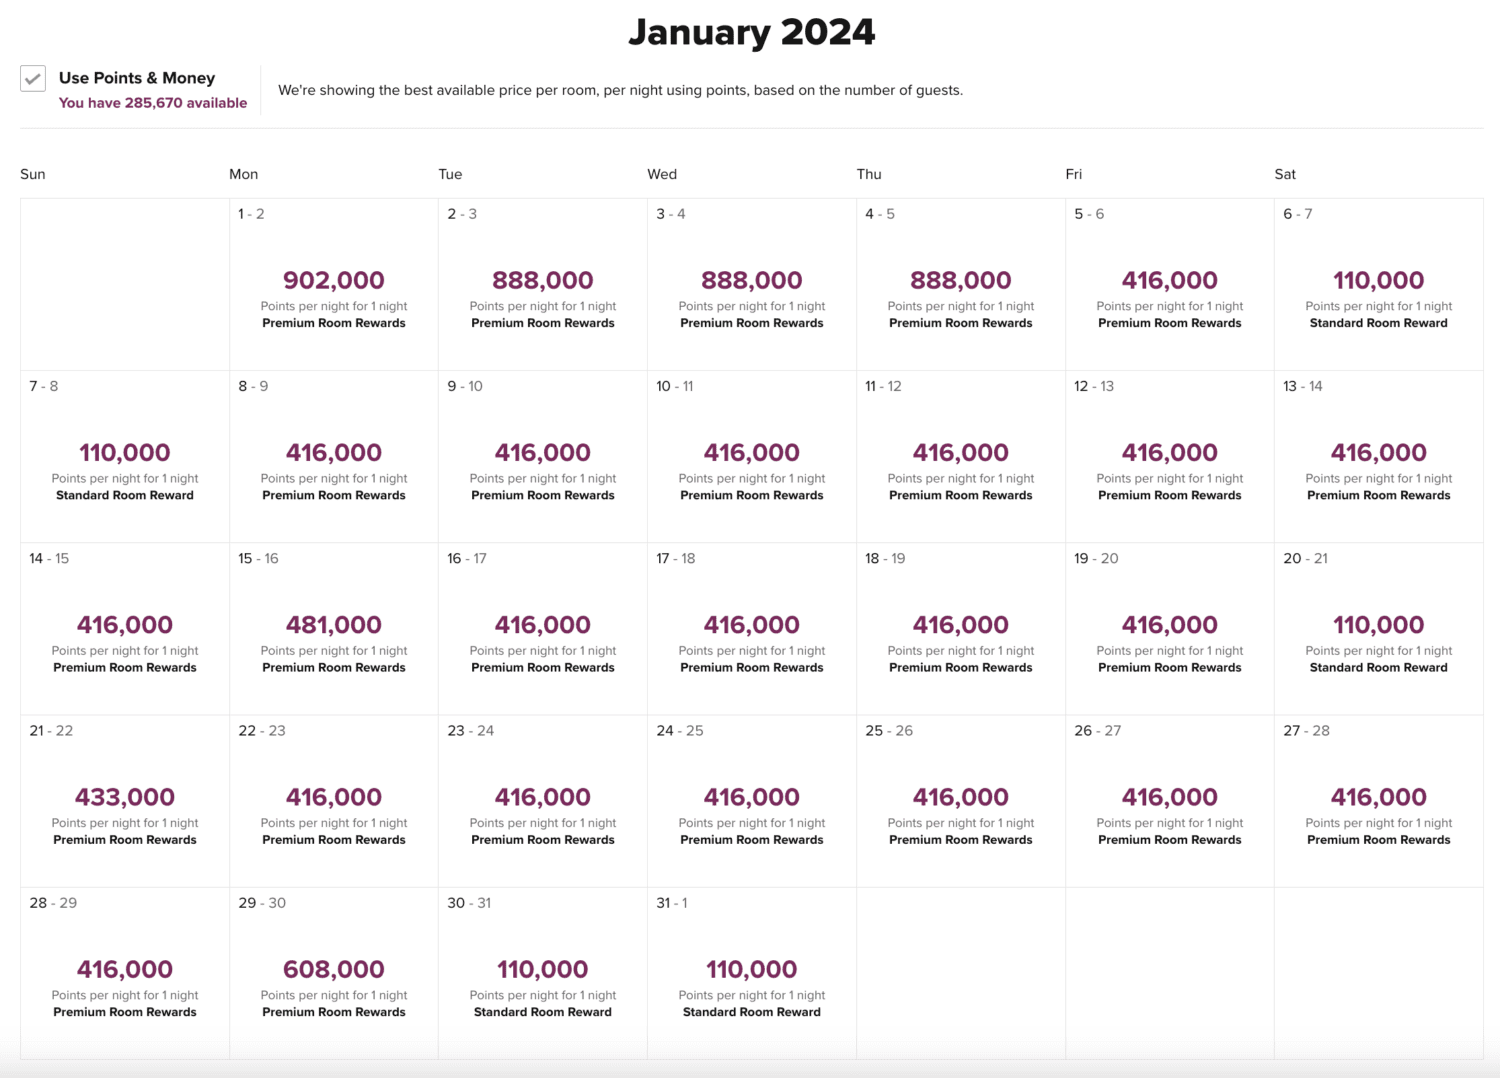1500x1078 pixels.
Task: Choose Jan 20 - 21 Standard Room Reward
Action: pyautogui.click(x=1378, y=629)
